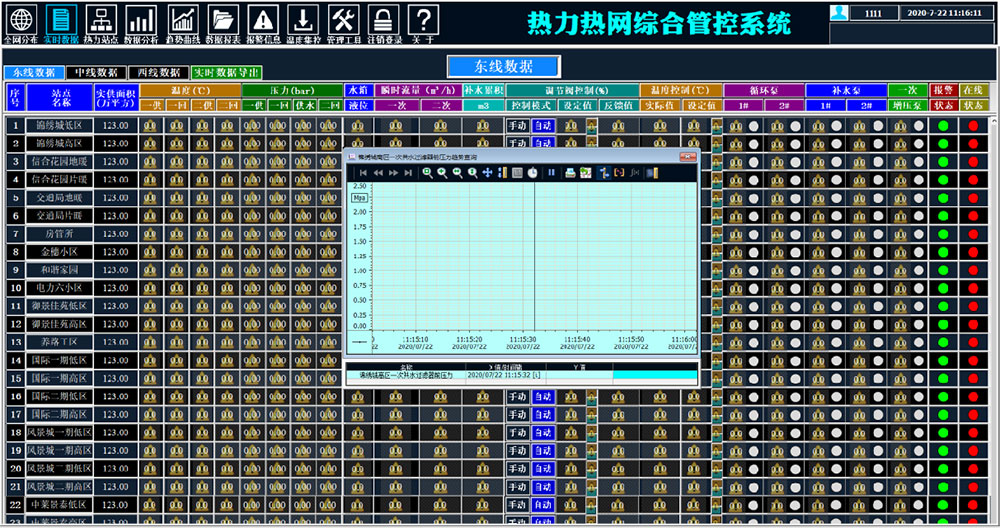Click 注销登录 padlock icon
The height and width of the screenshot is (528, 1000).
point(383,20)
